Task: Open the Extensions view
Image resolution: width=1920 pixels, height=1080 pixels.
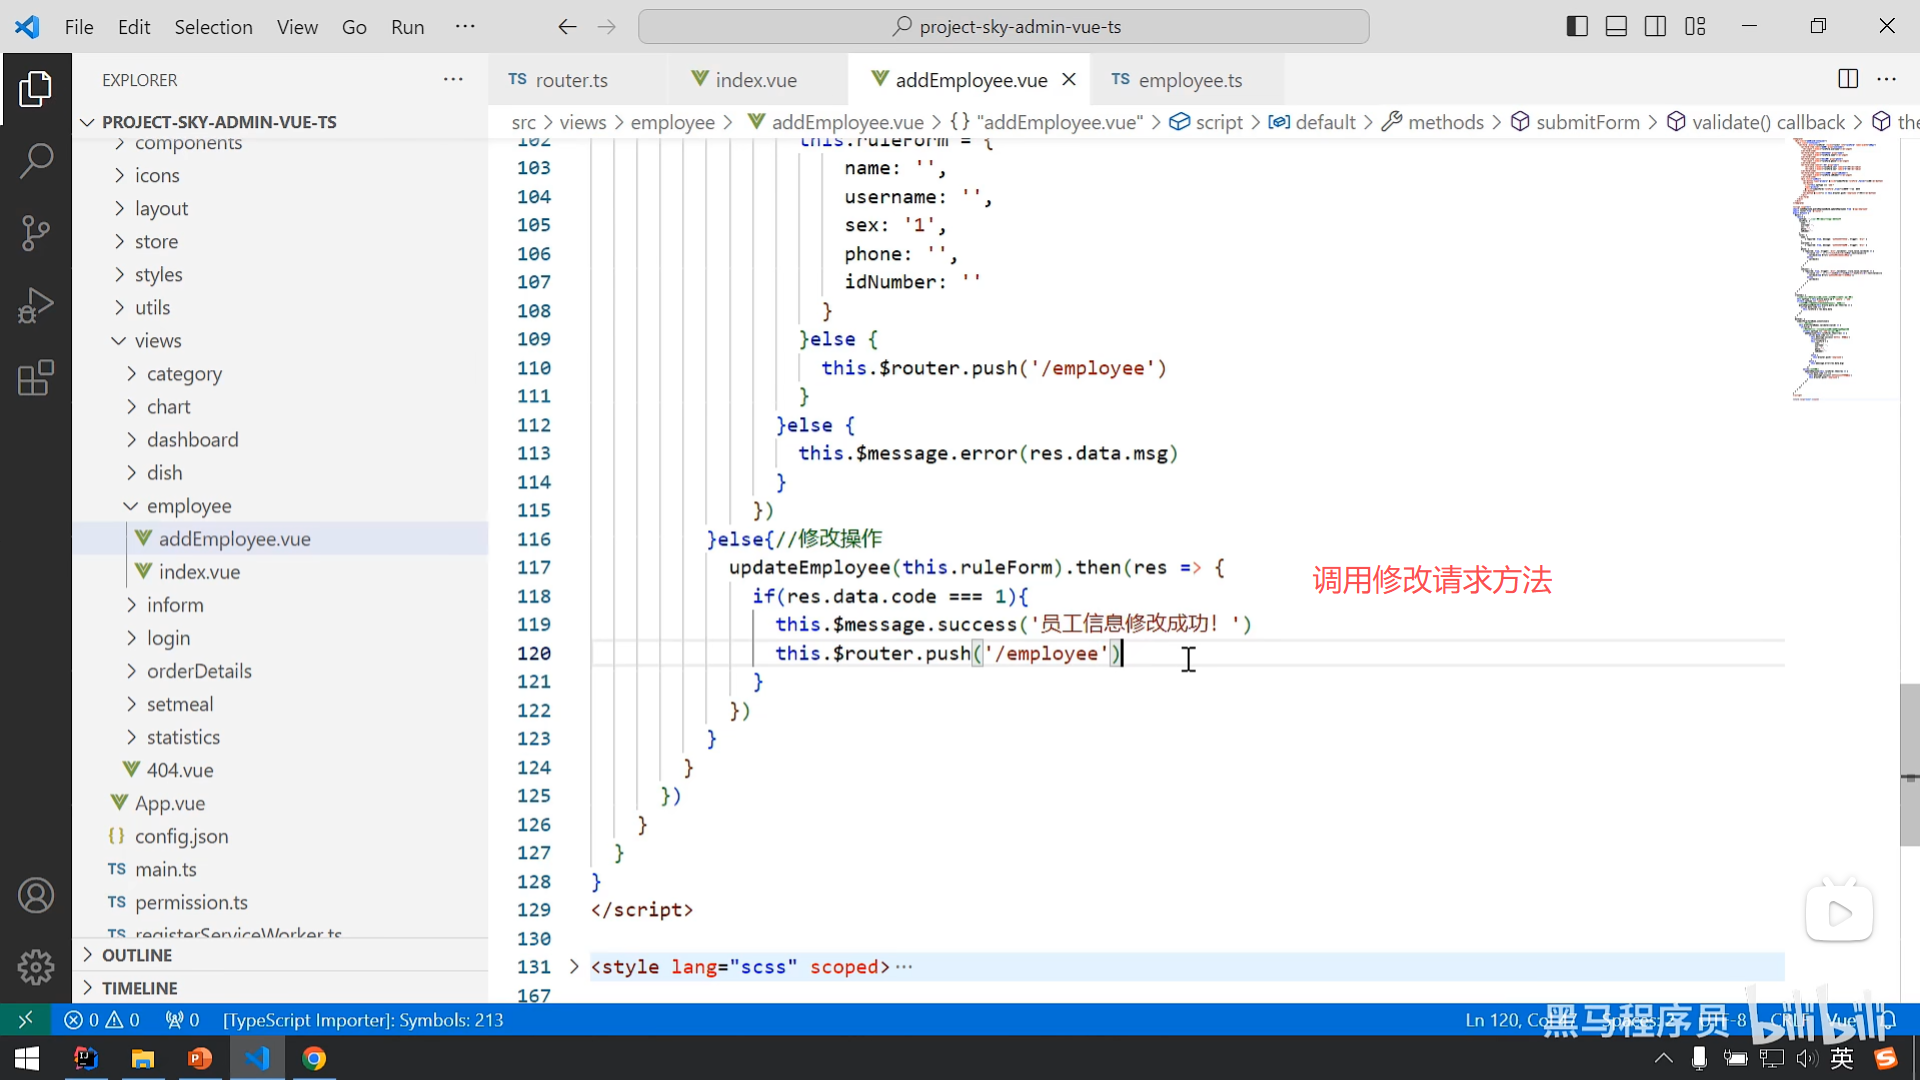Action: click(36, 378)
